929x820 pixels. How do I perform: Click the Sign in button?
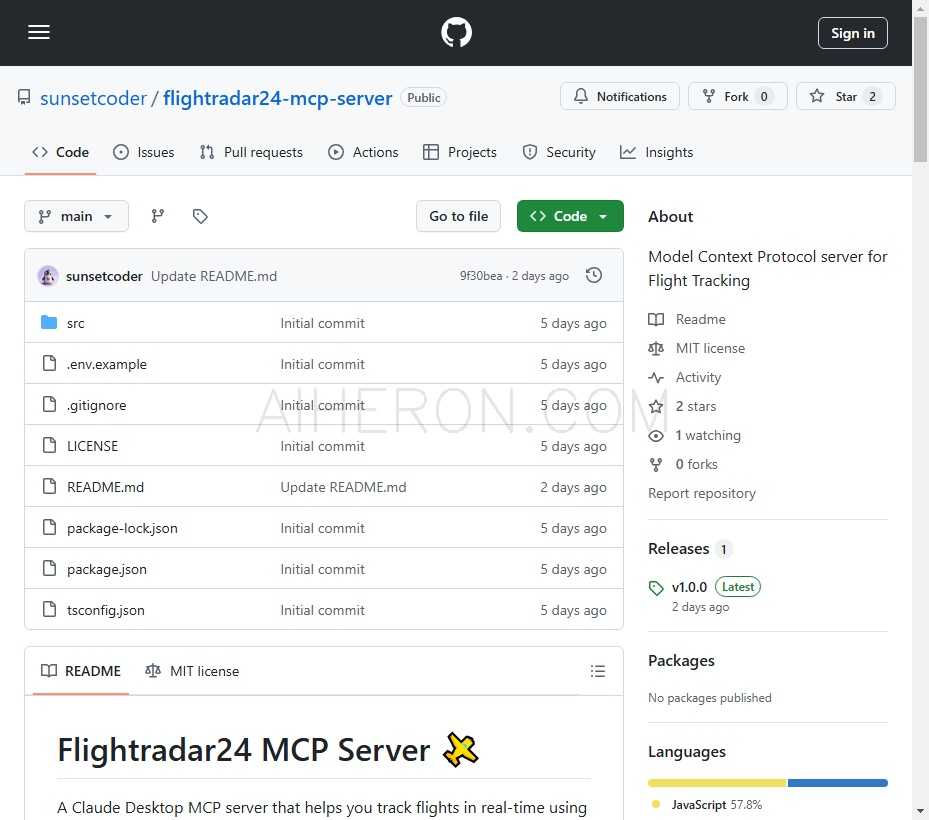853,33
